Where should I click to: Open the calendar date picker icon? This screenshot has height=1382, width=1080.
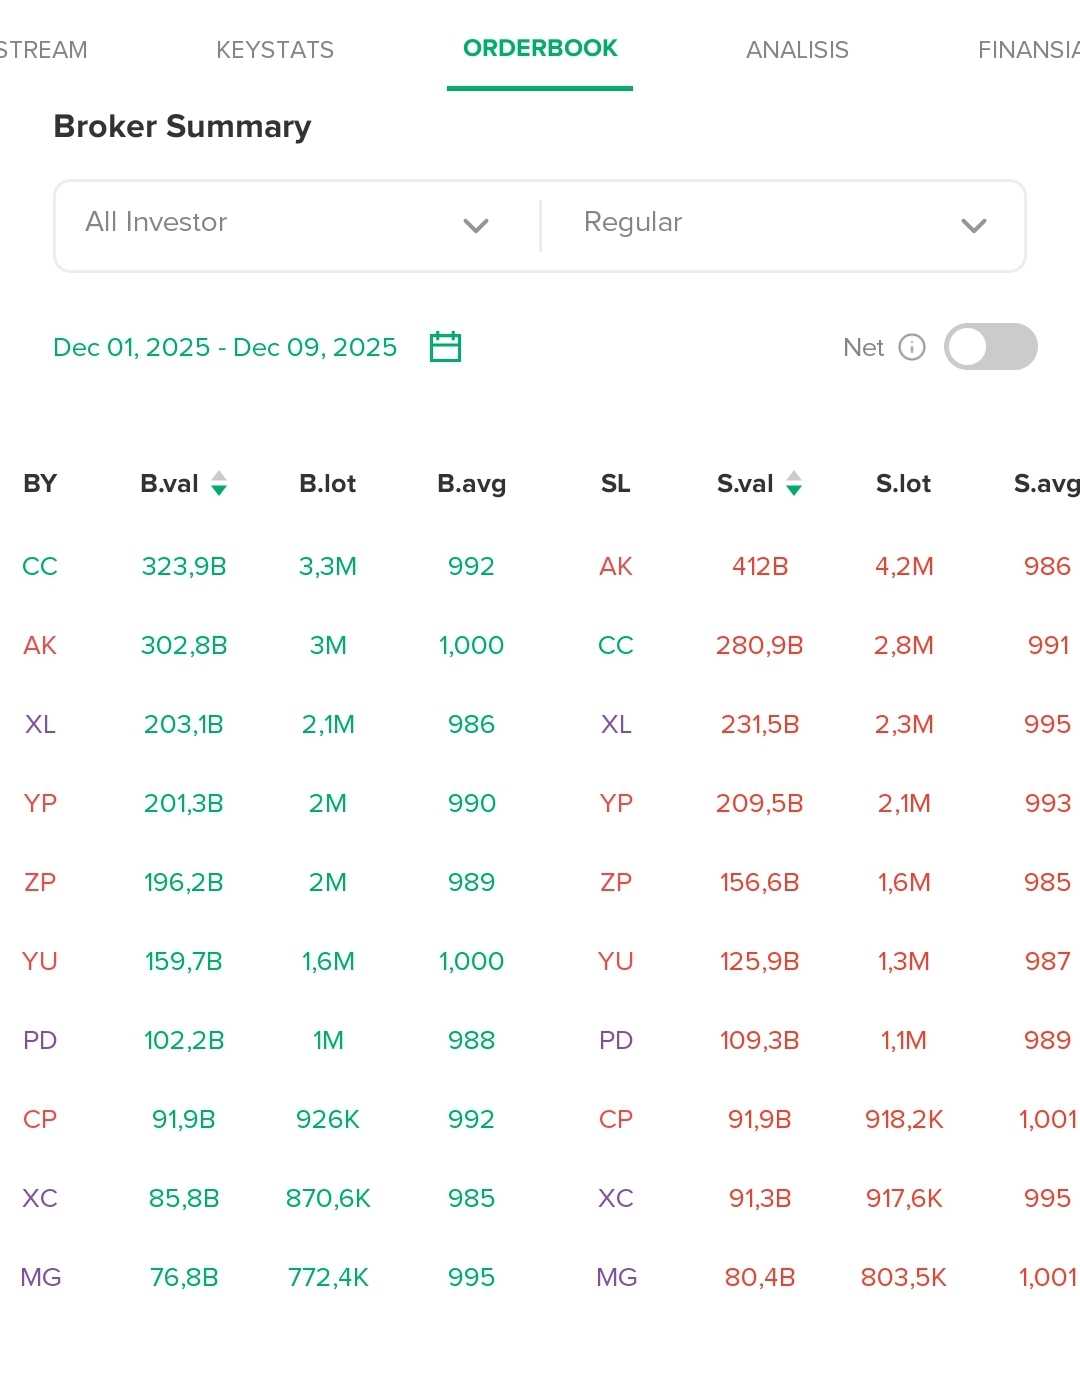pyautogui.click(x=445, y=347)
